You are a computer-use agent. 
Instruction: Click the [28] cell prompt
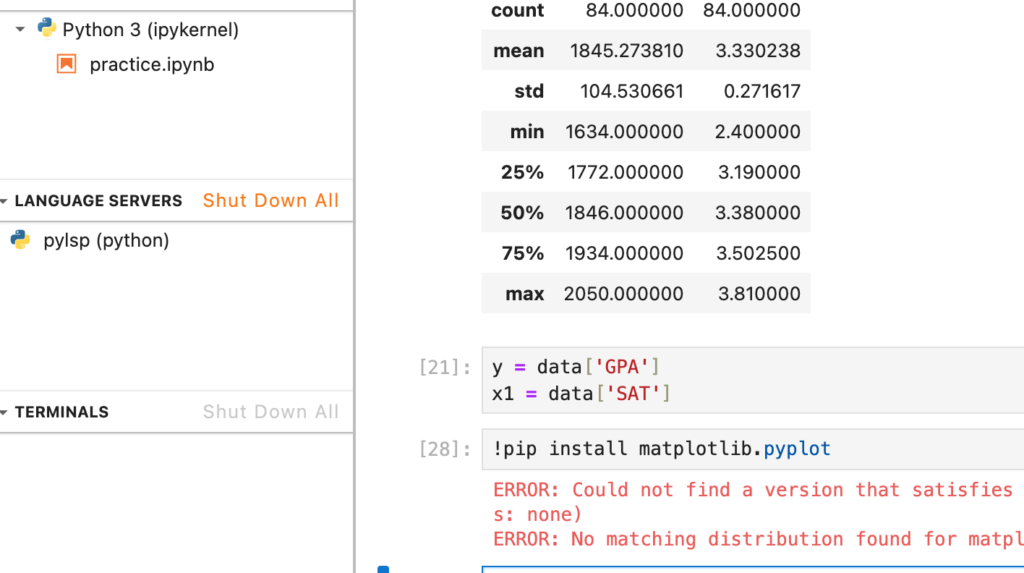444,449
